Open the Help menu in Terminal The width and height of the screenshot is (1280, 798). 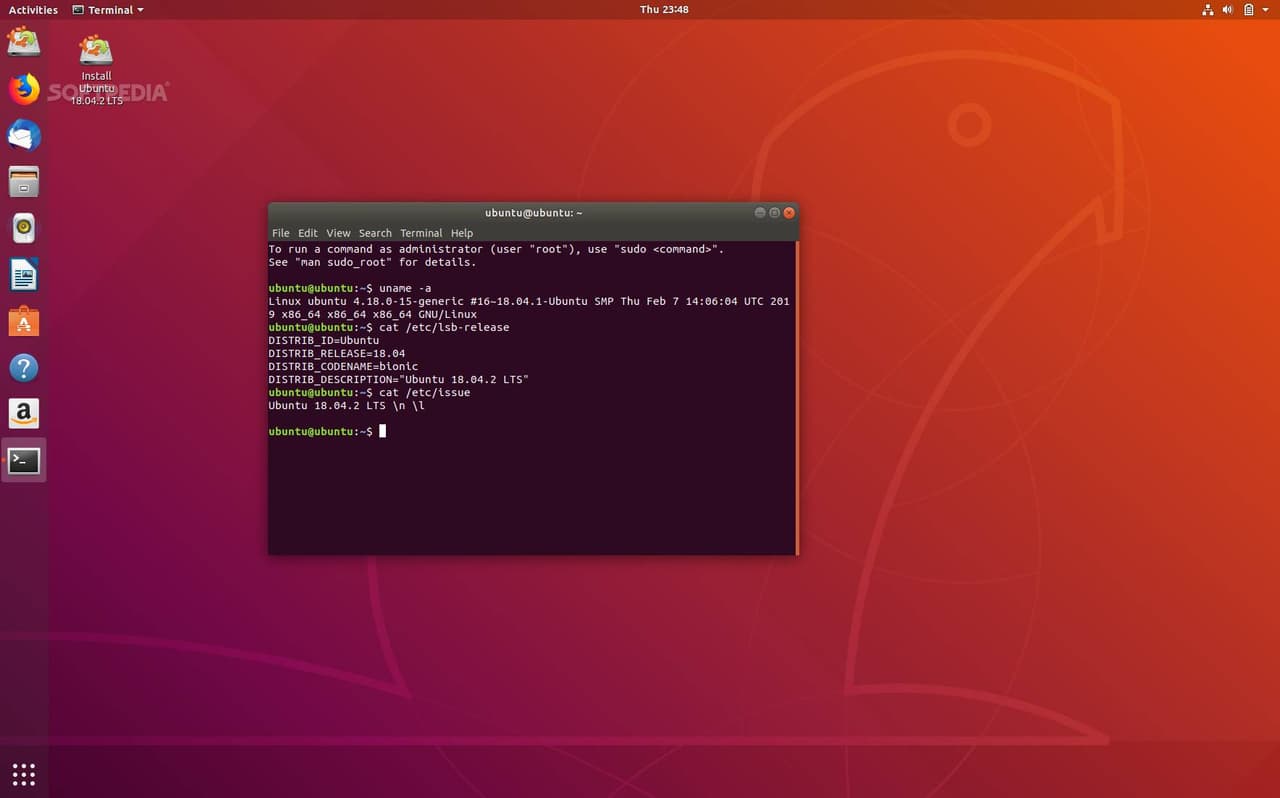pyautogui.click(x=462, y=233)
